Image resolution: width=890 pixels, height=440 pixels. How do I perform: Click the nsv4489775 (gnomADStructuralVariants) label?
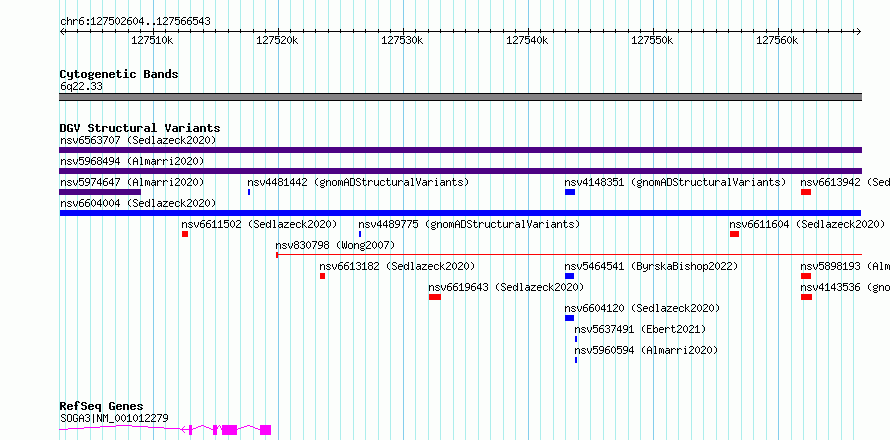click(x=469, y=224)
